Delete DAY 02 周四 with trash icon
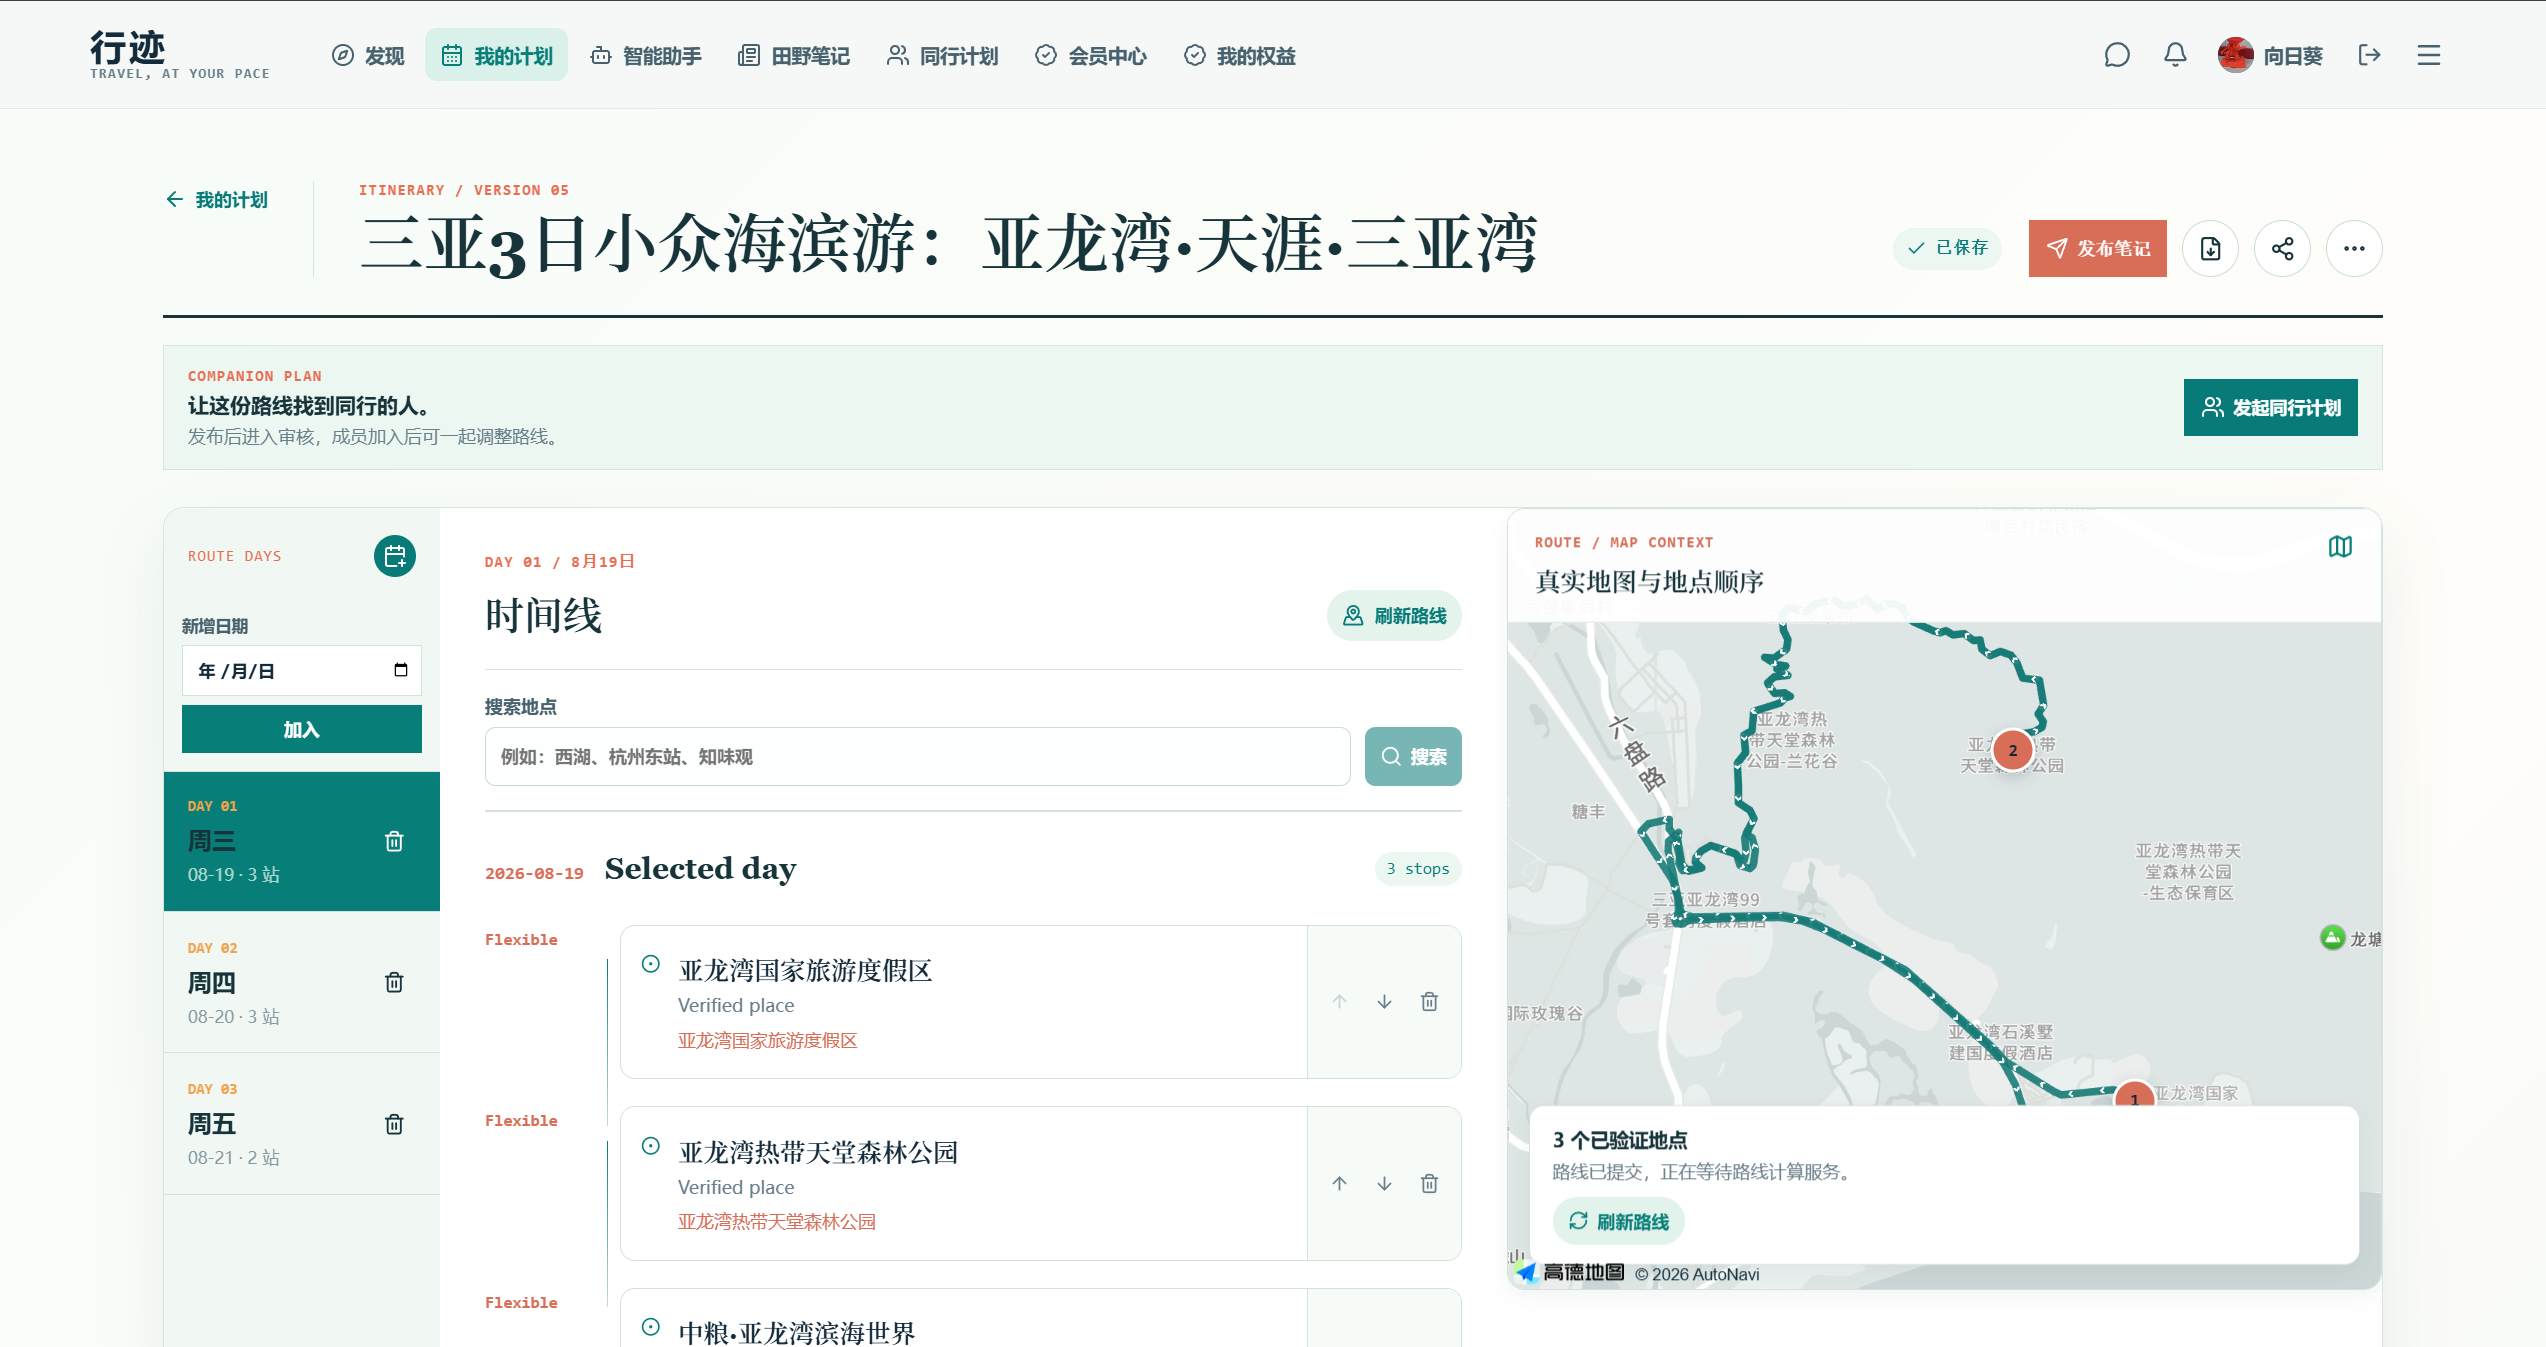2546x1347 pixels. pos(394,982)
